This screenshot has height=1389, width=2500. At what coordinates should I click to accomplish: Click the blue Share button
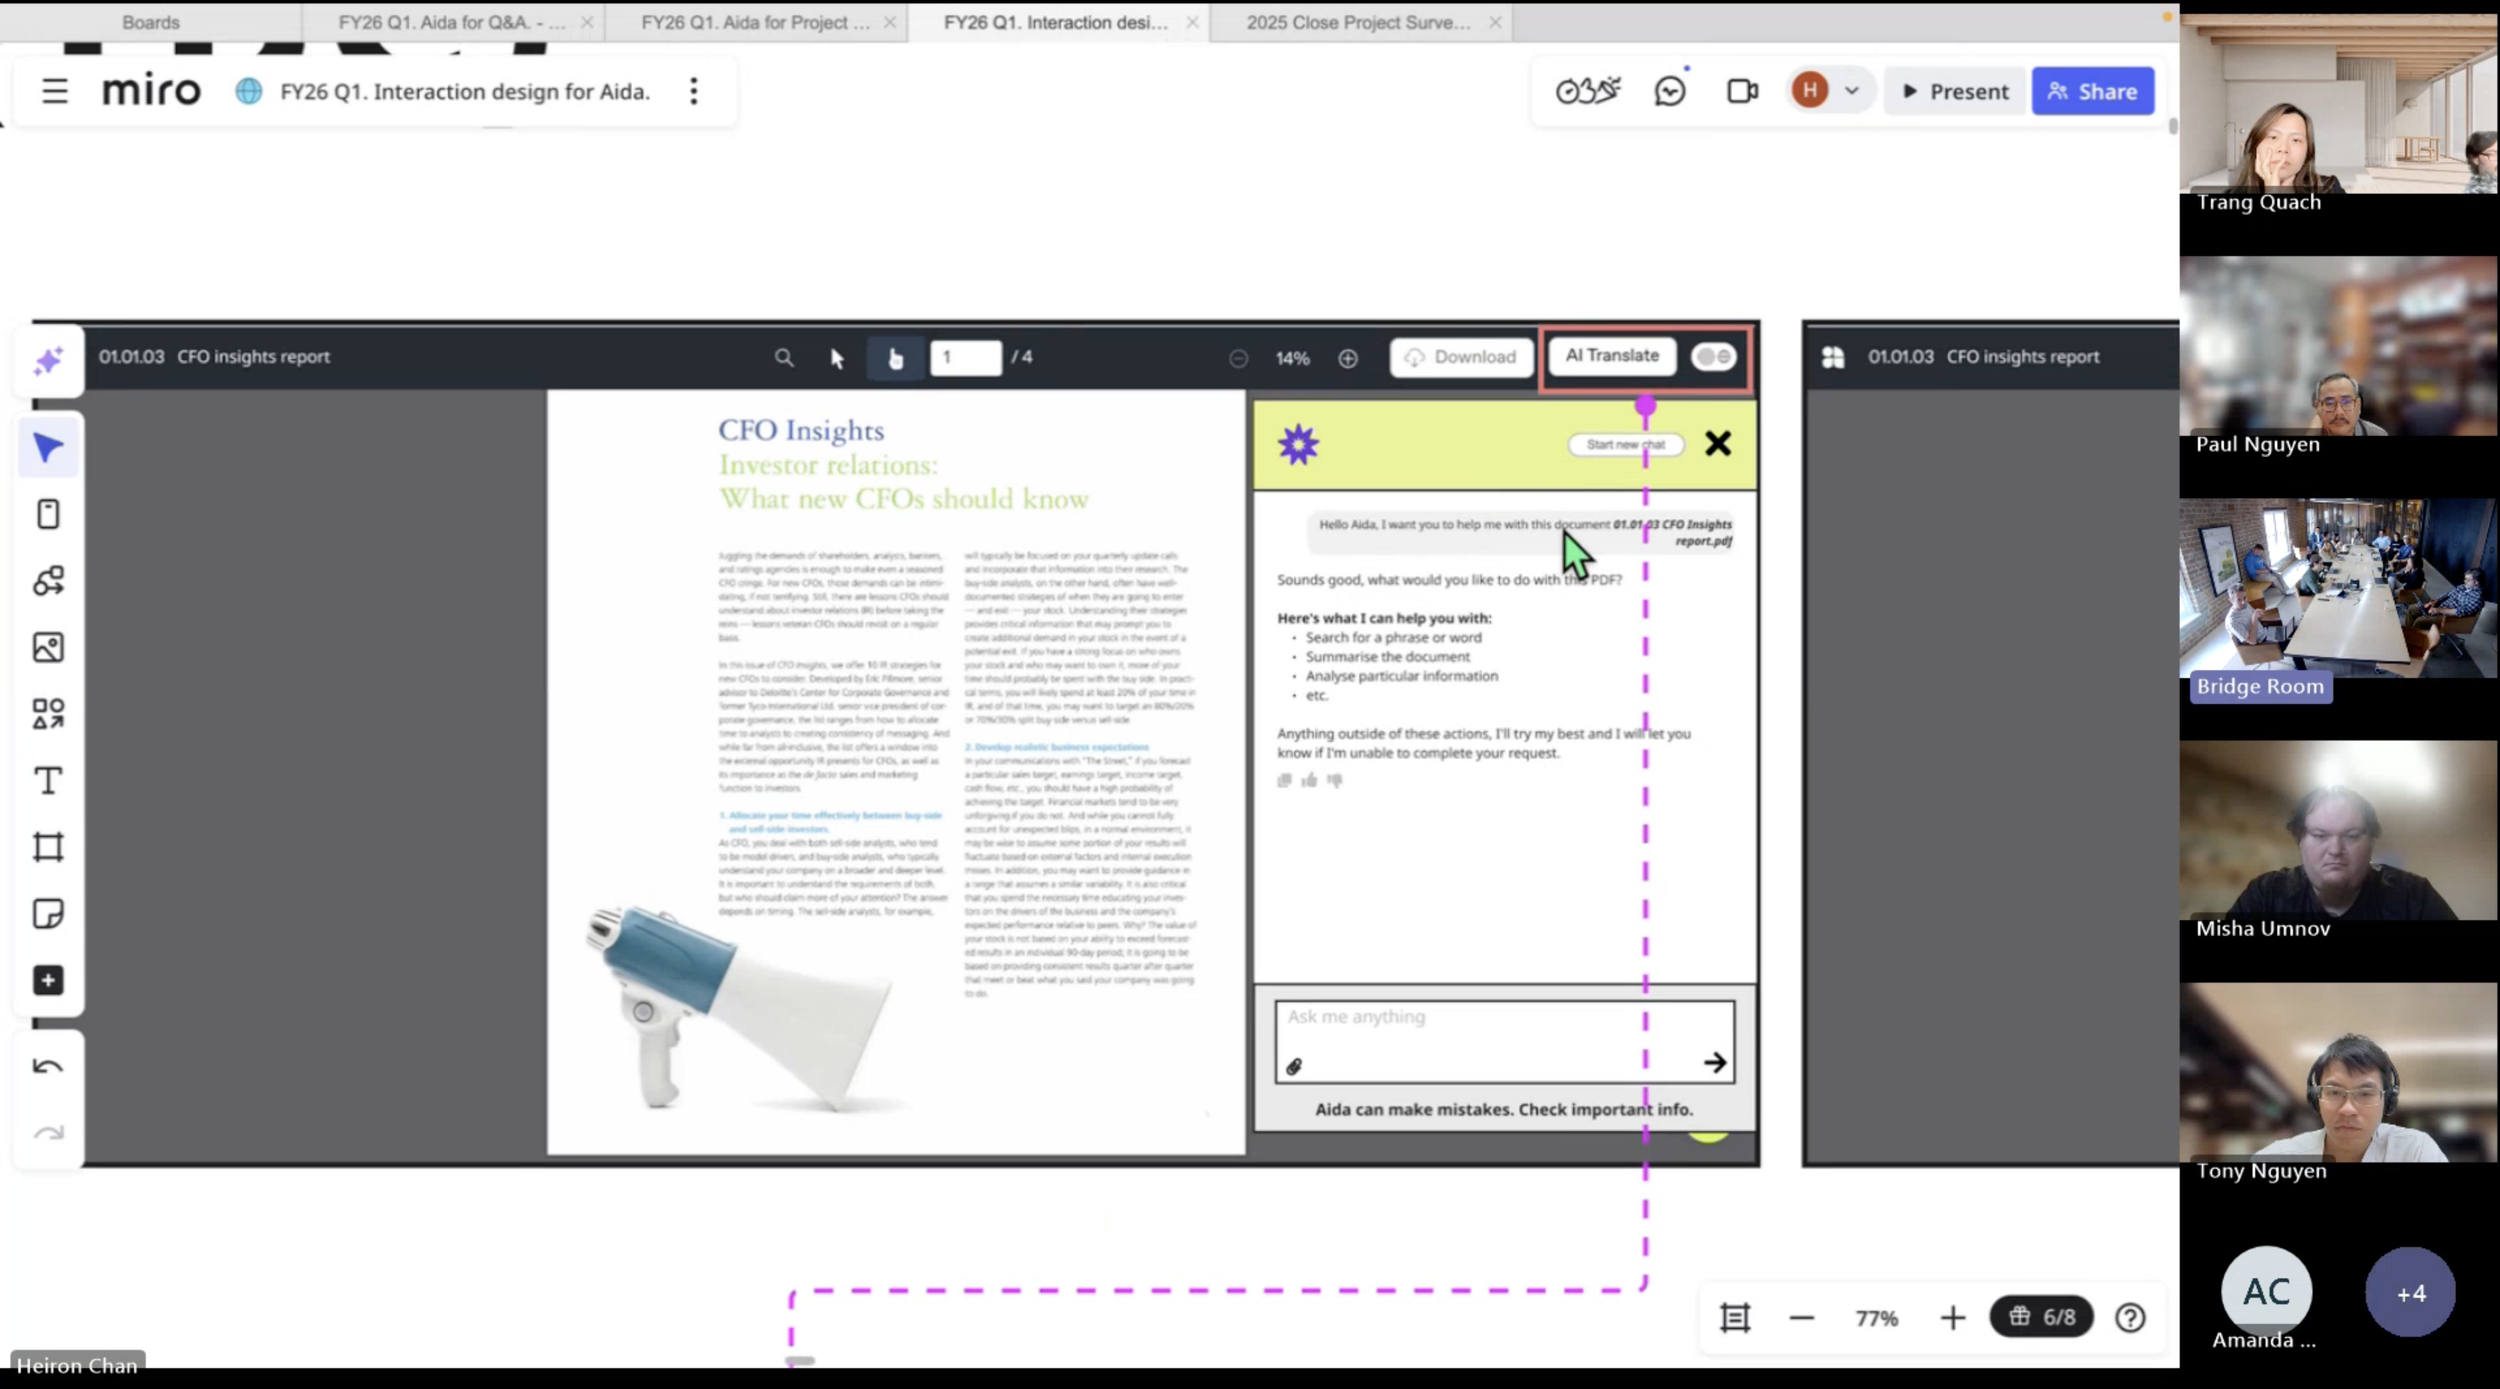point(2092,91)
